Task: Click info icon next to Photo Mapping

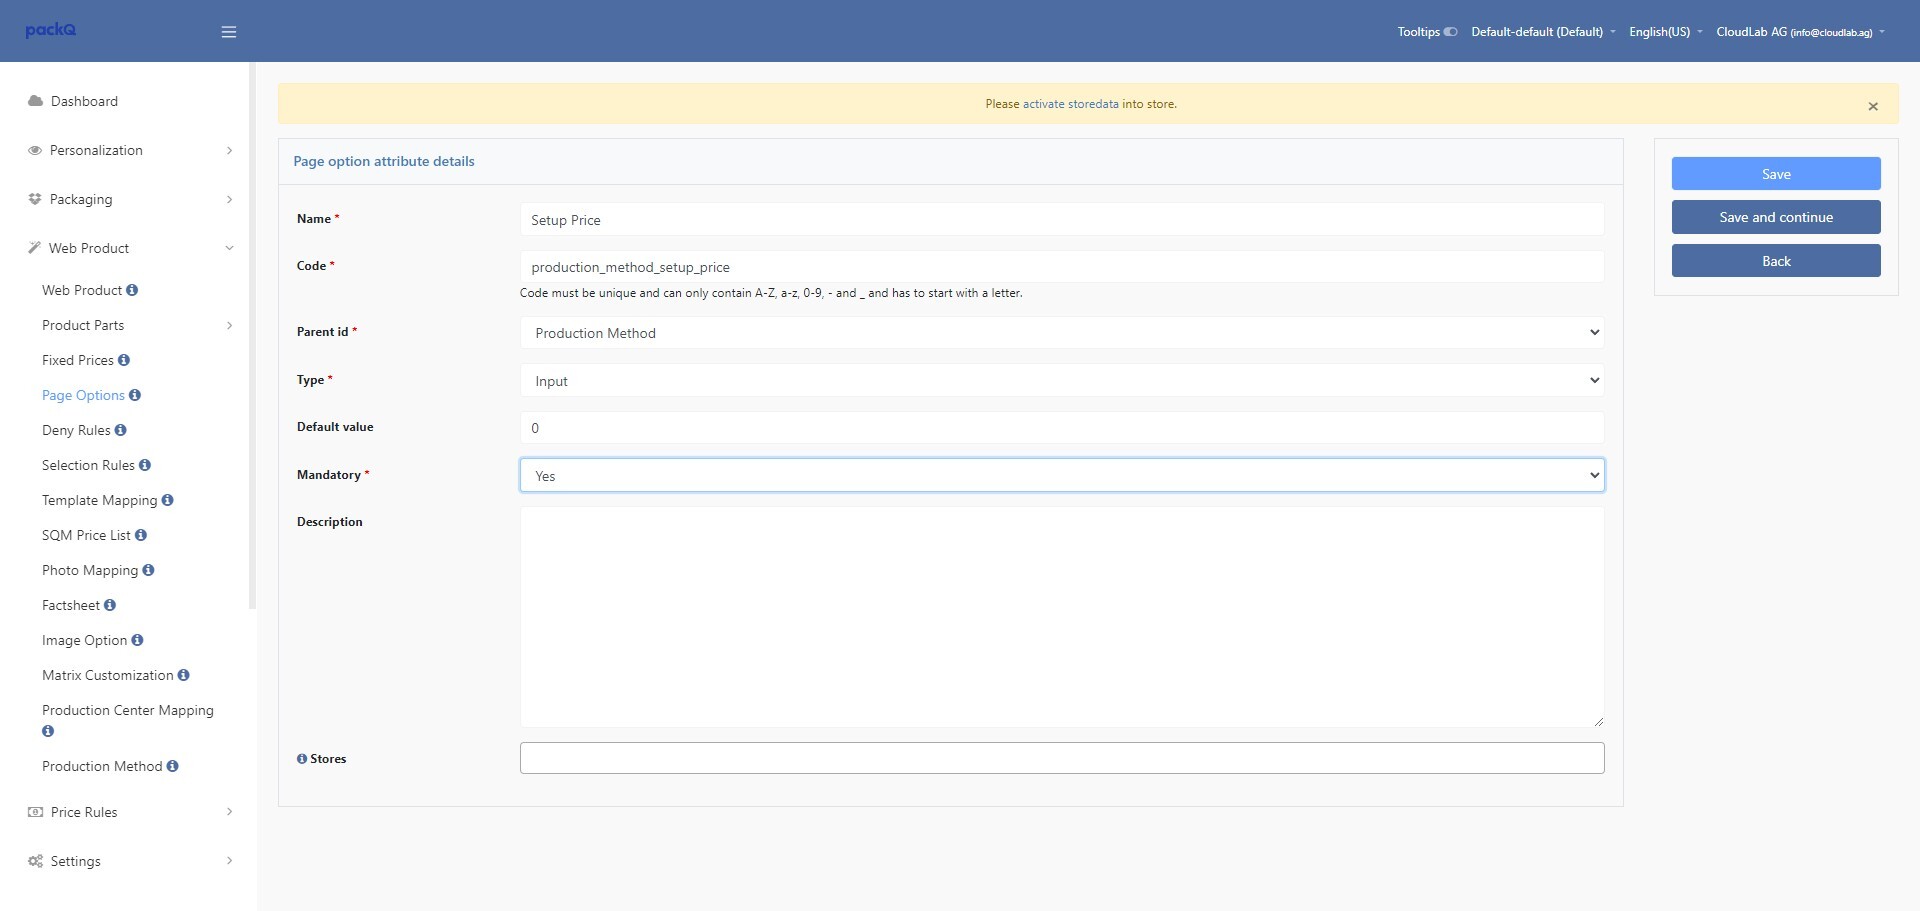Action: (148, 570)
